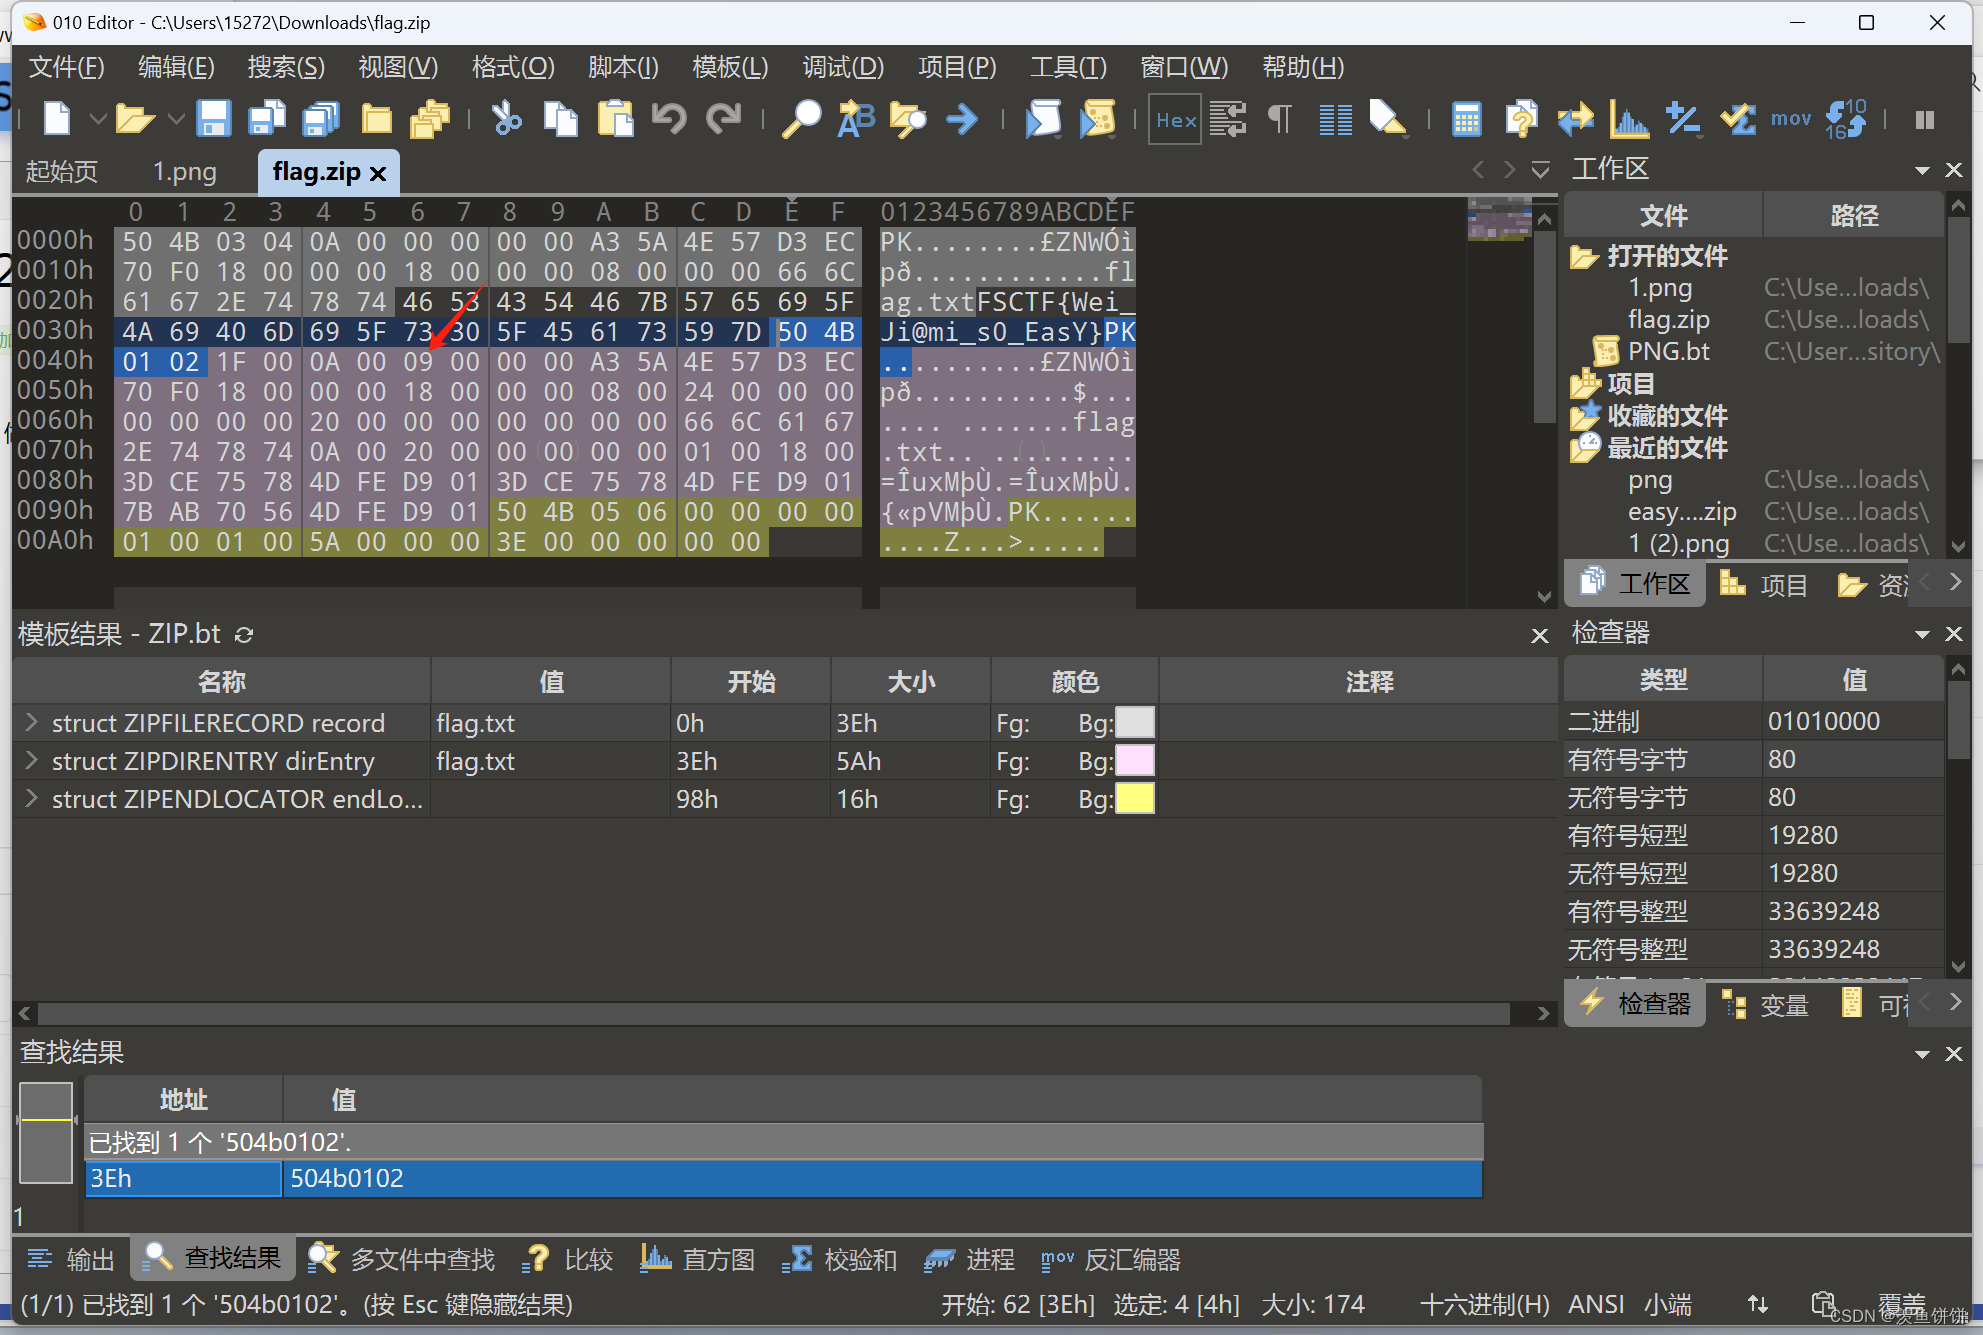Click the Open file folder icon
This screenshot has height=1335, width=1983.
point(133,119)
